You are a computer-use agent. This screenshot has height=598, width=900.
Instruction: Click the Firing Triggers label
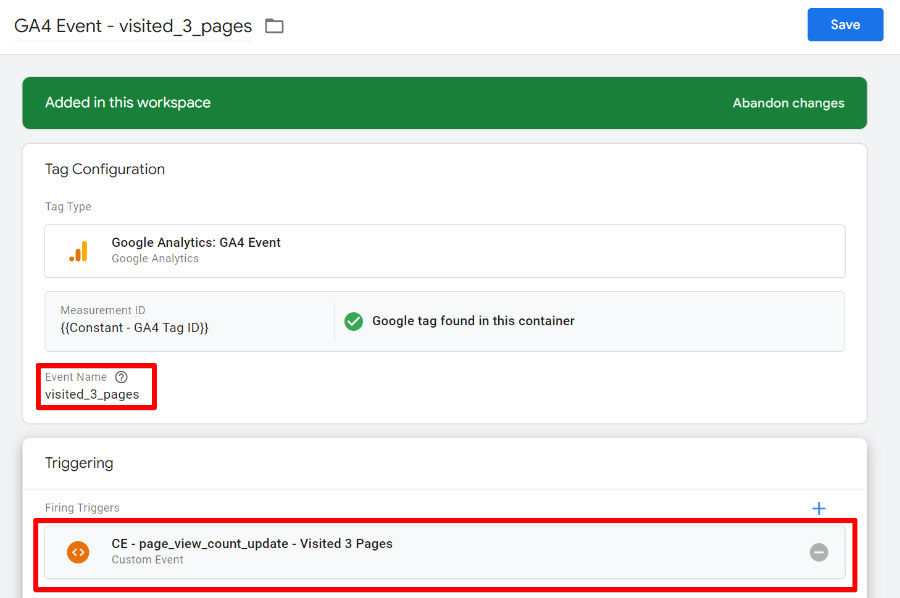tap(82, 508)
